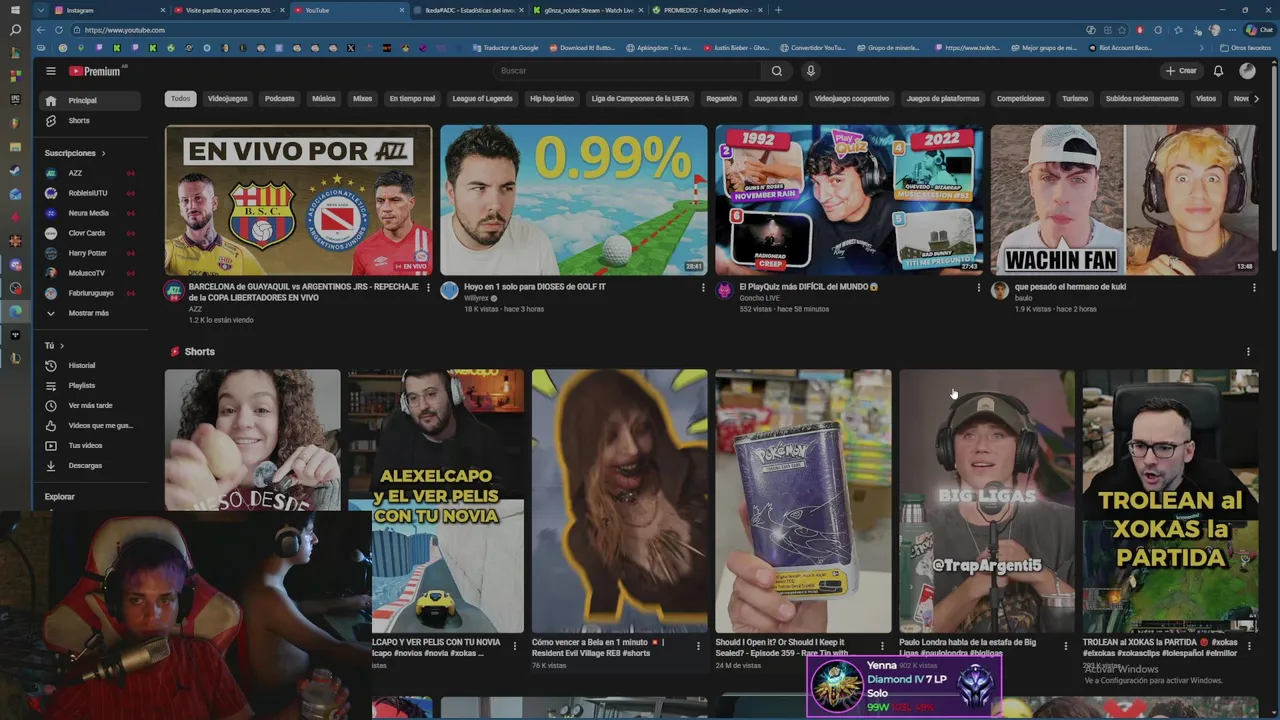The image size is (1280, 720).
Task: Open Tus videos in sidebar
Action: (x=89, y=445)
